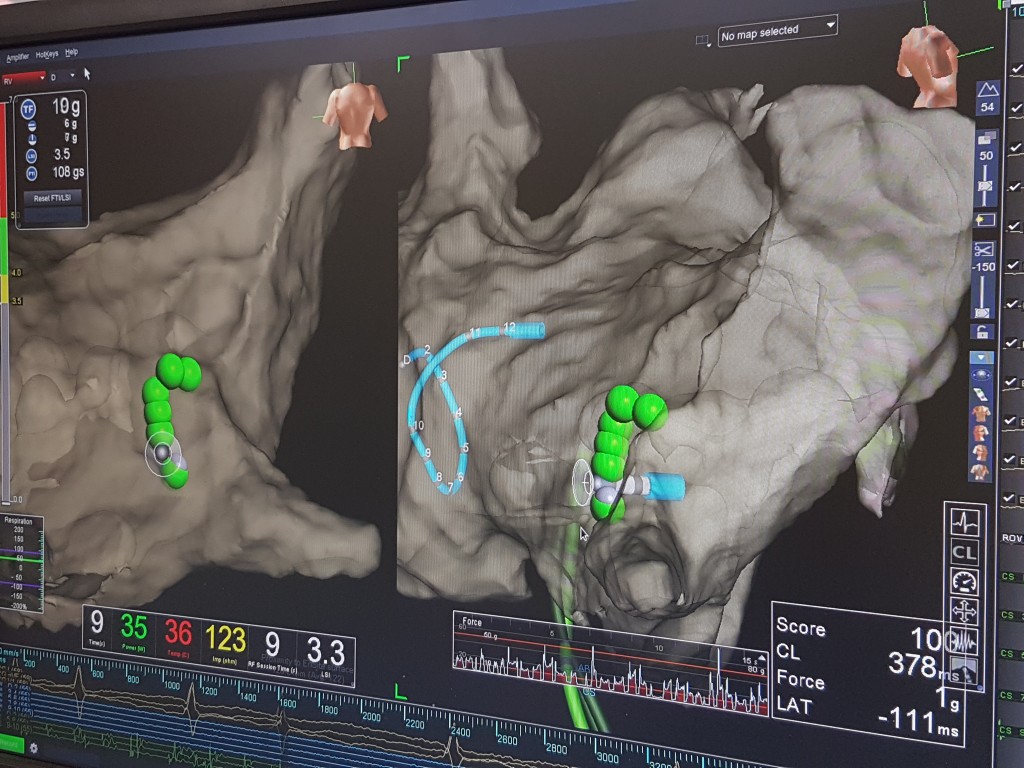1024x768 pixels.
Task: Click the four-way move arrows icon
Action: point(965,612)
